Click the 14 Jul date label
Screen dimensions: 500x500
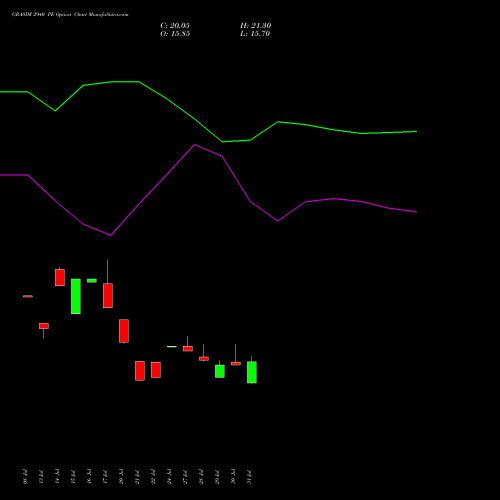pyautogui.click(x=57, y=477)
